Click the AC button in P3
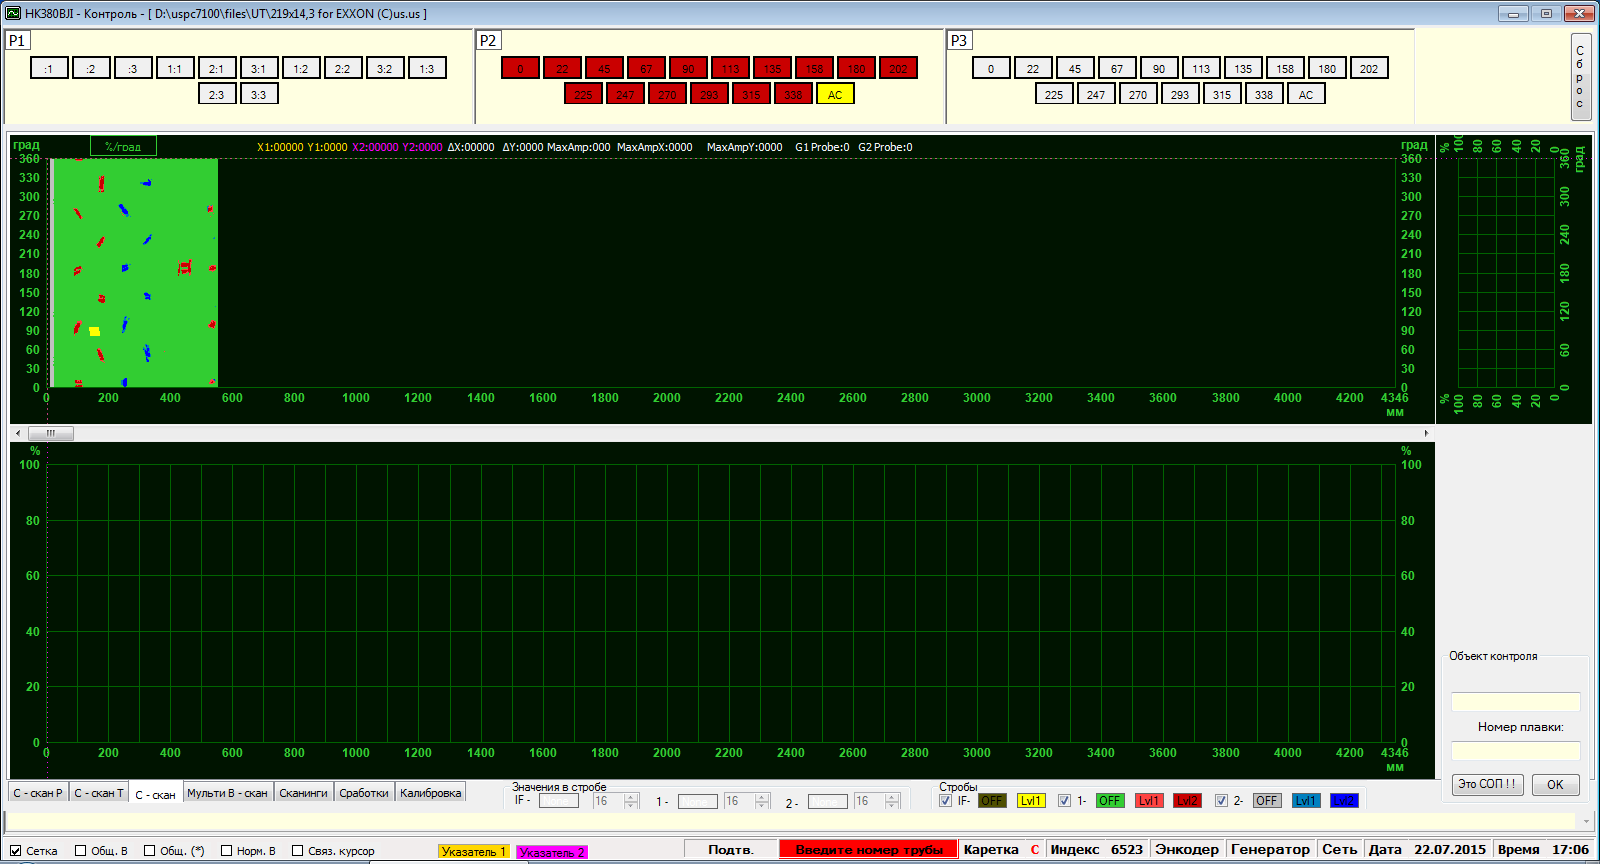 pyautogui.click(x=1306, y=94)
